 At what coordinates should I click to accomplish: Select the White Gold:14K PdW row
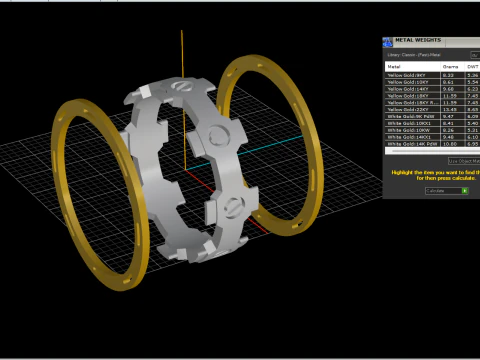pyautogui.click(x=433, y=144)
